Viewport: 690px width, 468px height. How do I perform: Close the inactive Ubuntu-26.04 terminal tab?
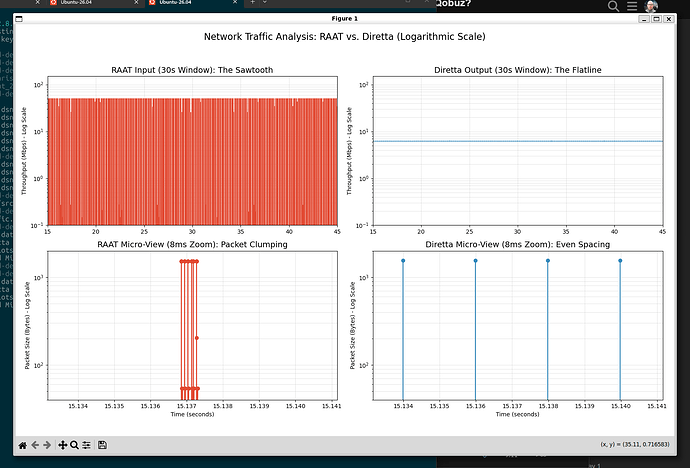pyautogui.click(x=136, y=2)
